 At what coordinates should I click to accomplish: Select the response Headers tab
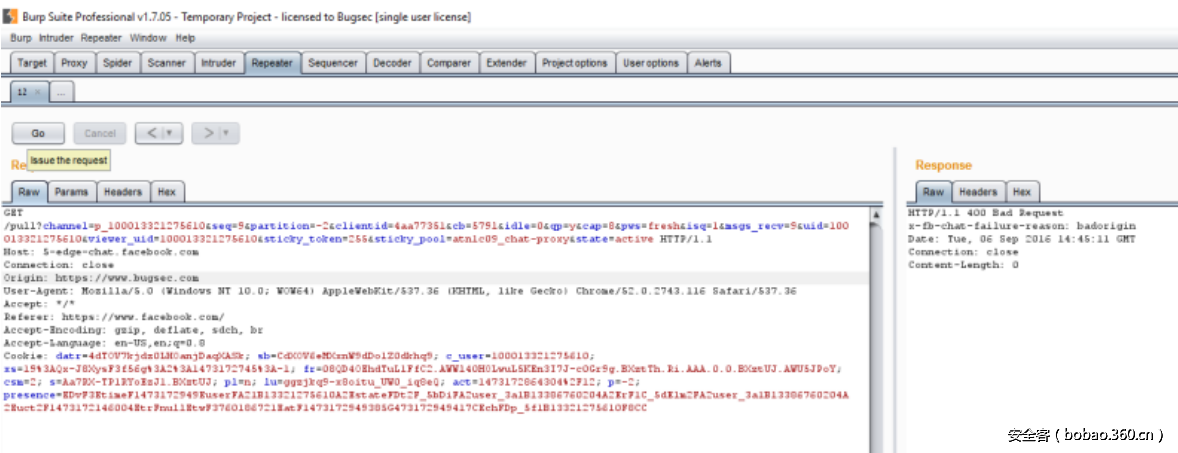pyautogui.click(x=977, y=192)
